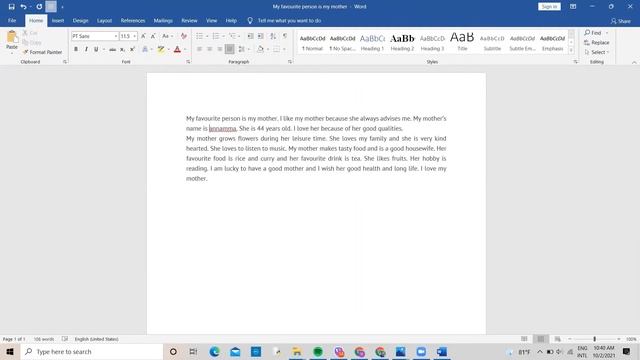Apply strikethrough formatting

coord(112,49)
